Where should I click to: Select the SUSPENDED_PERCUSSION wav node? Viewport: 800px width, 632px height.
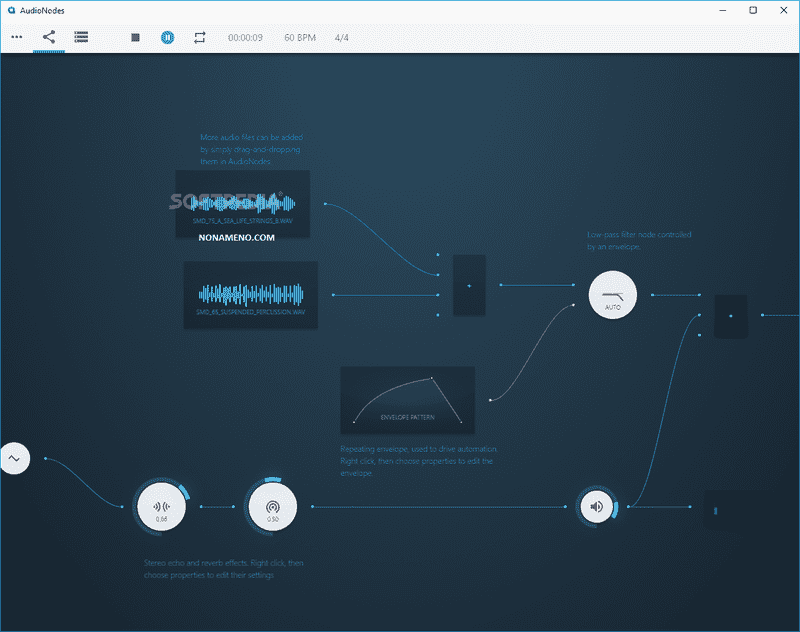click(251, 295)
